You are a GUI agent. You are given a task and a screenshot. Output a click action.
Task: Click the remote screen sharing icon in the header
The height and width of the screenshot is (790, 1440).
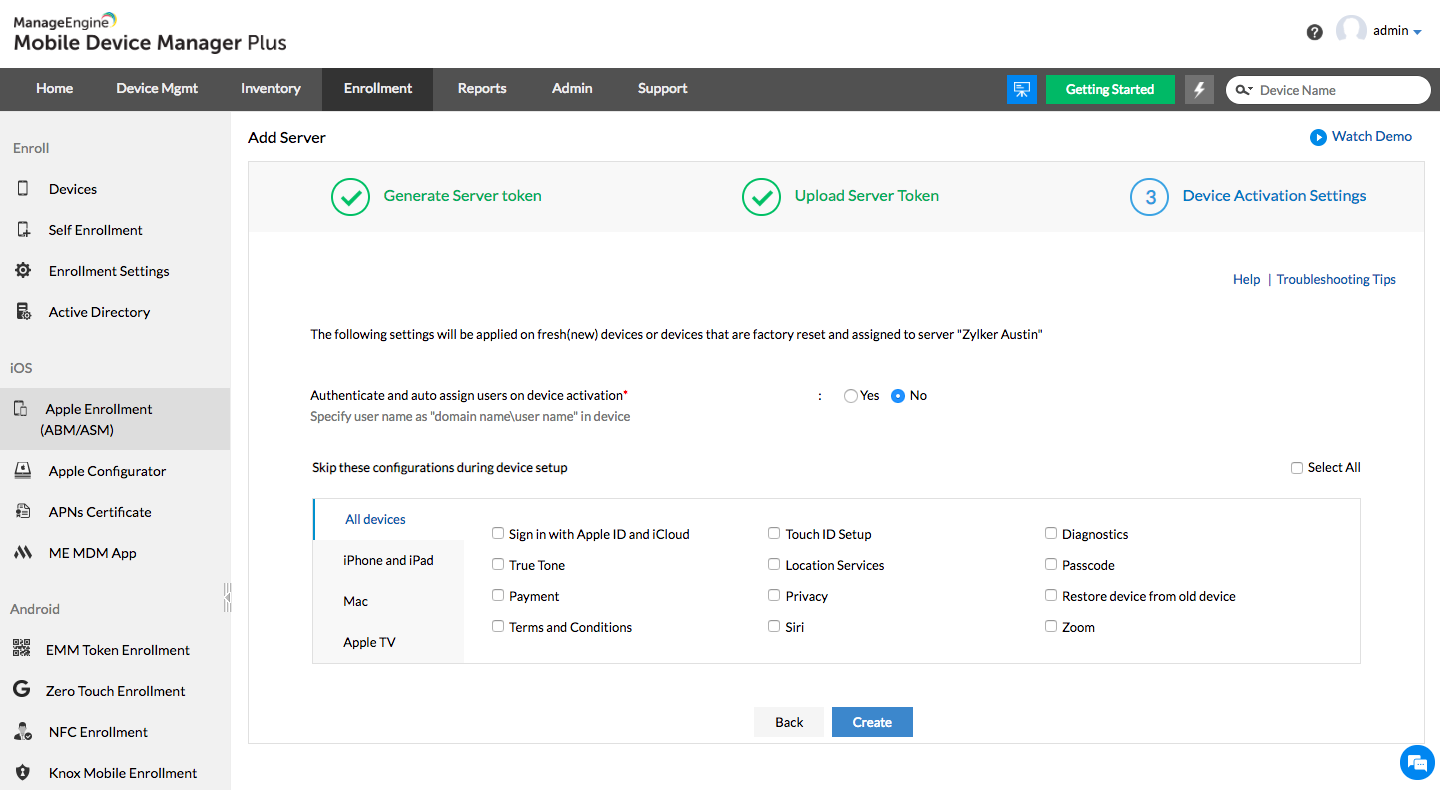pos(1022,89)
